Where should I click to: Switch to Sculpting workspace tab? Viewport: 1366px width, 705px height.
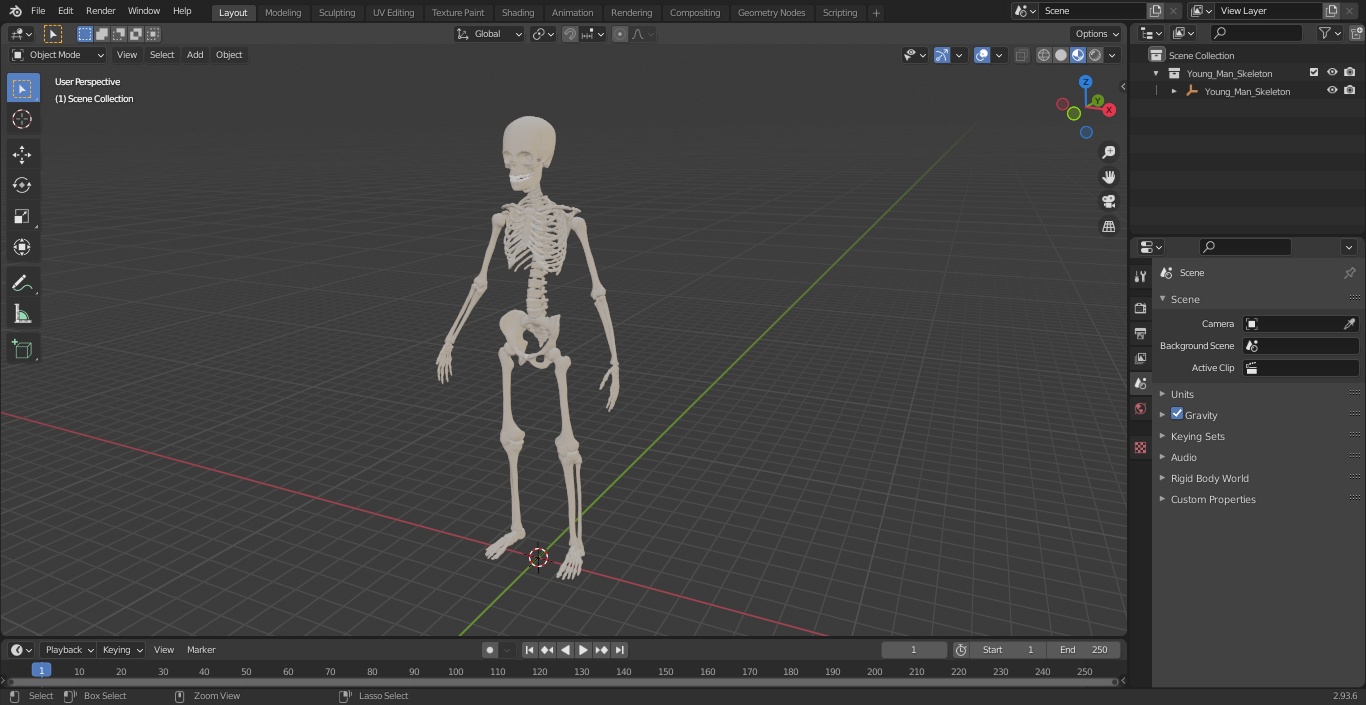pos(337,12)
